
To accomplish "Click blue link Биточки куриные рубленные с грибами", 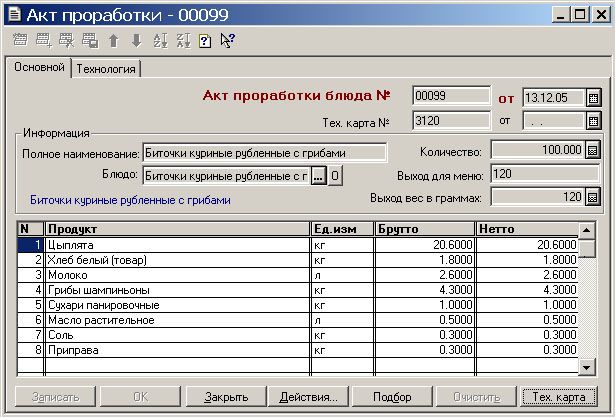I will (x=130, y=200).
